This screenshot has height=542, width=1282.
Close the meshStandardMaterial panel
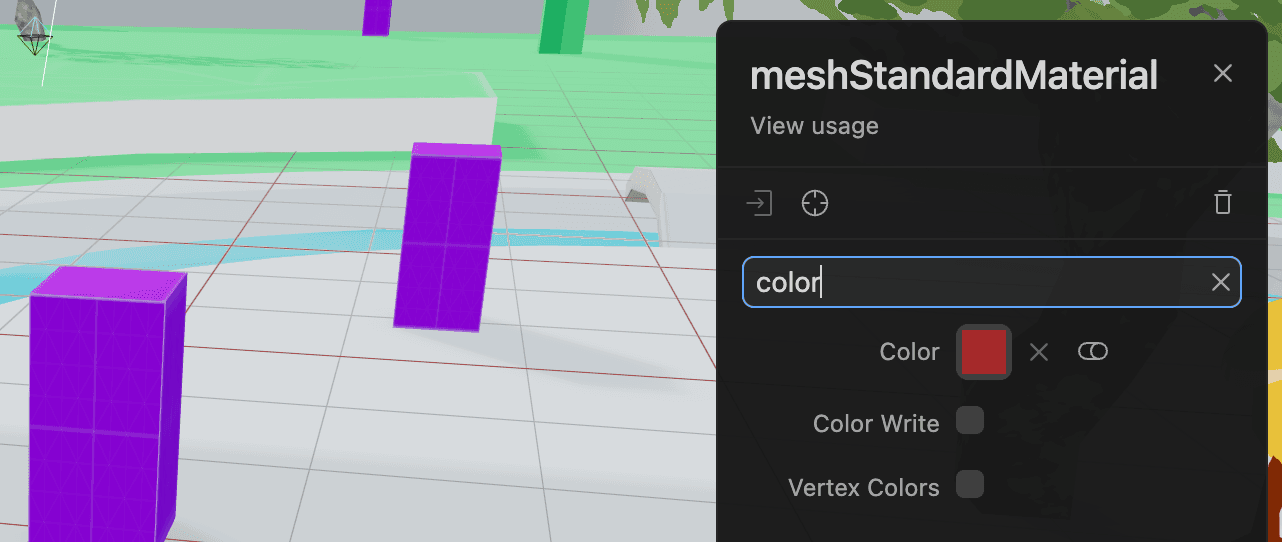point(1222,73)
